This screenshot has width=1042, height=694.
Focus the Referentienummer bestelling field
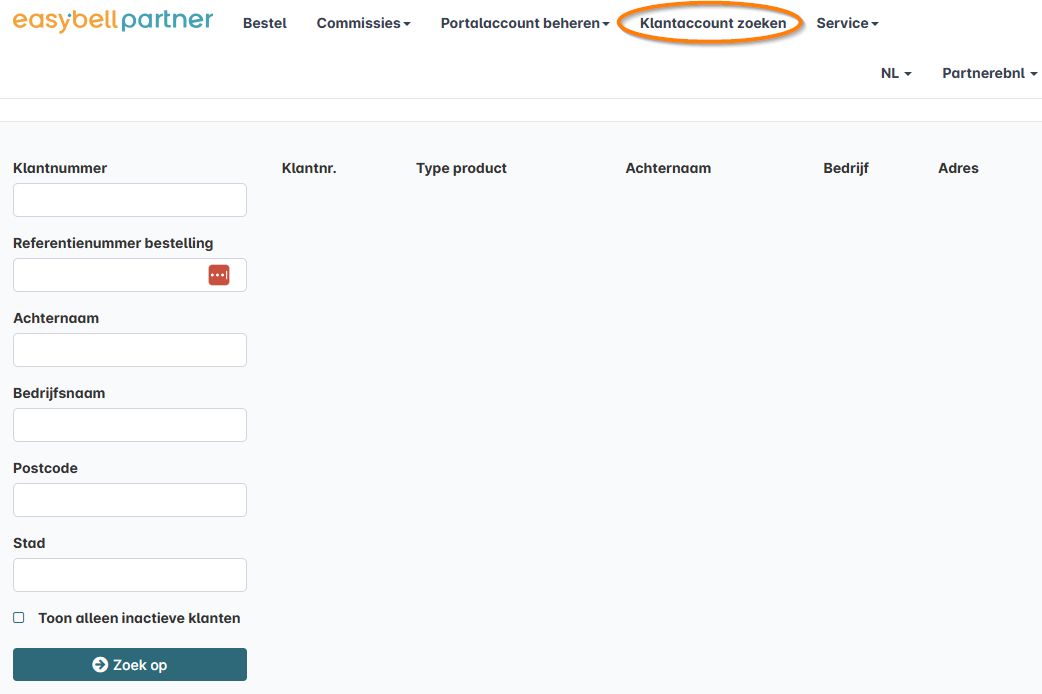pyautogui.click(x=108, y=275)
